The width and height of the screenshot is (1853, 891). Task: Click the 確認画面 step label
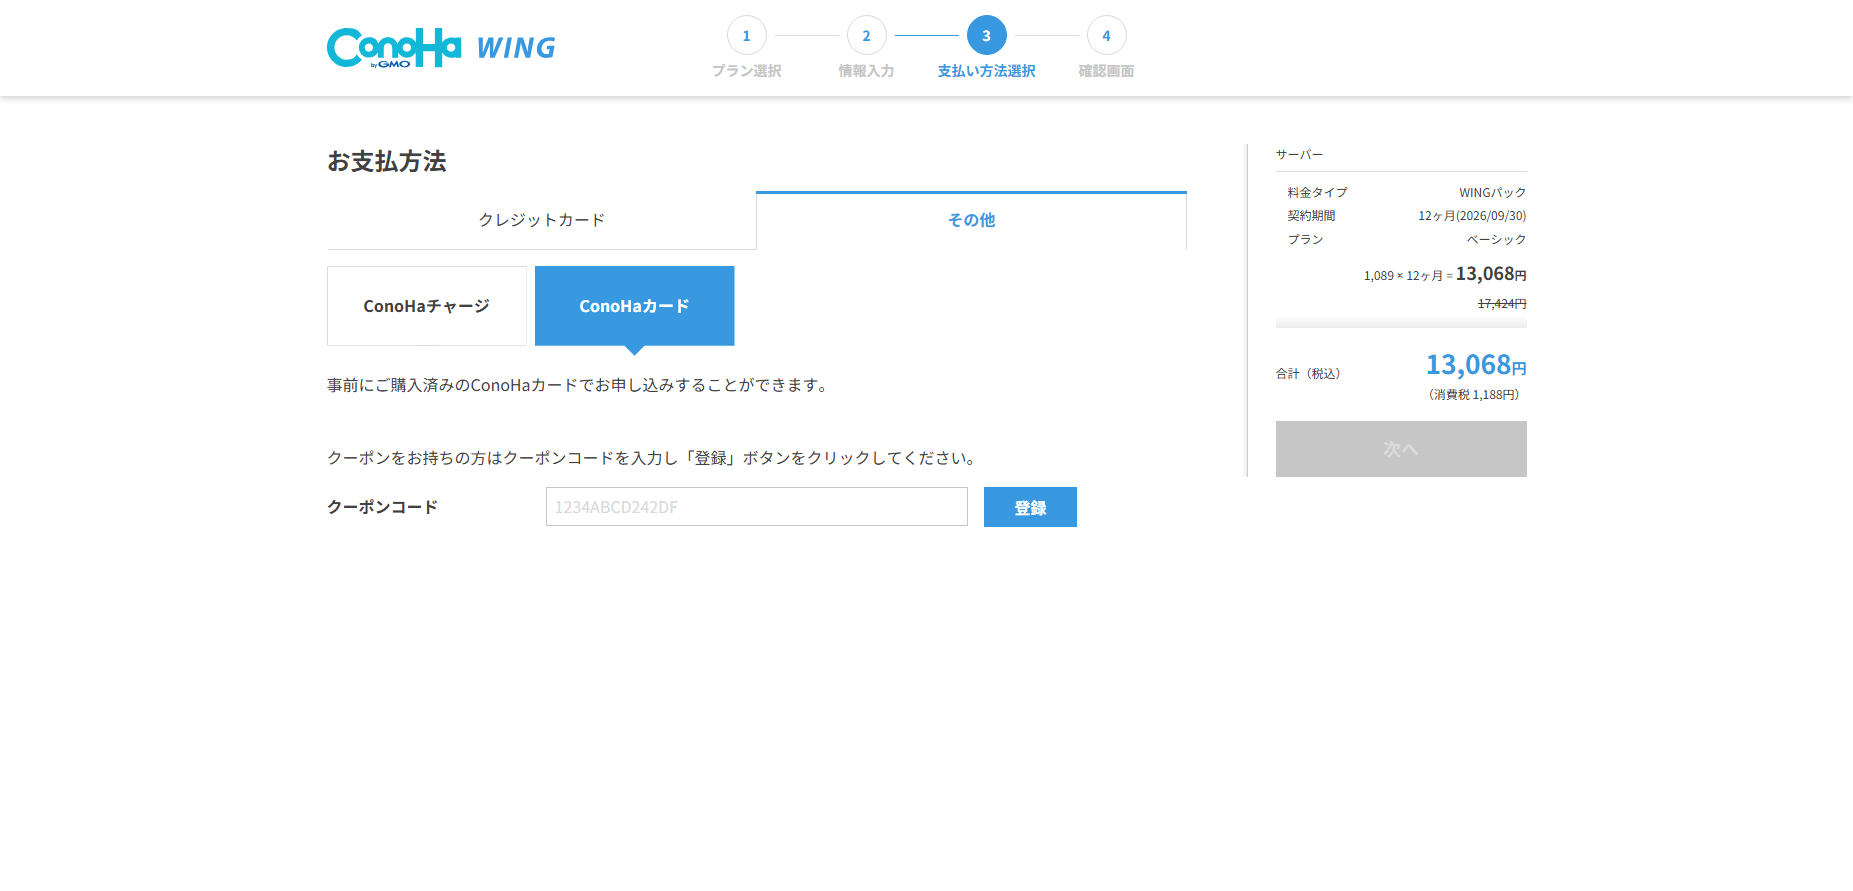click(x=1106, y=71)
